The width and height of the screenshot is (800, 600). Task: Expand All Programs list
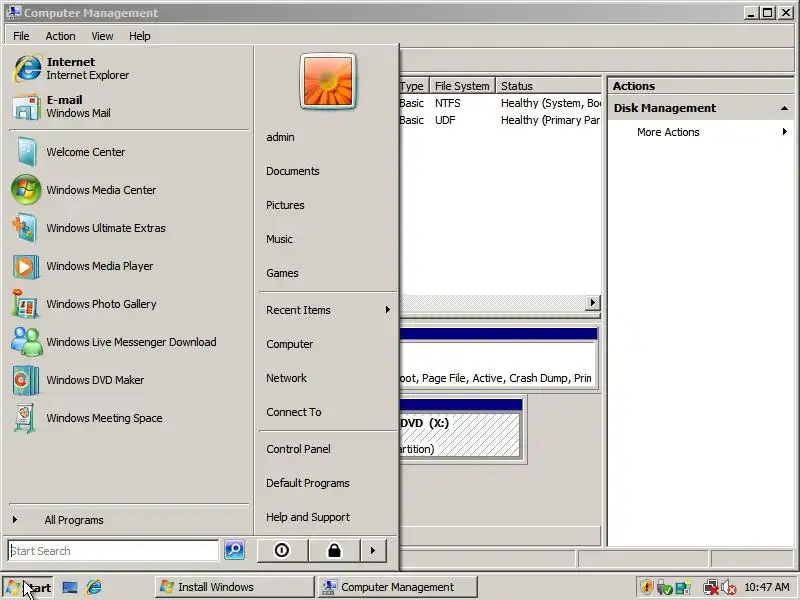pos(128,520)
